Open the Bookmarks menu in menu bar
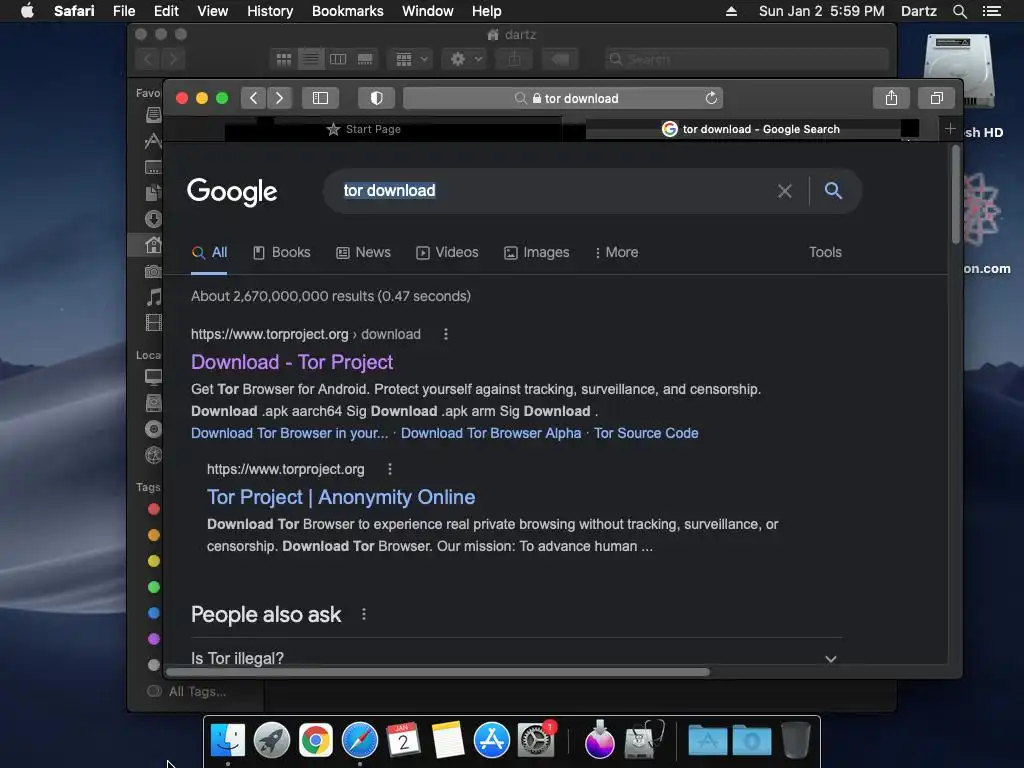 (x=347, y=11)
